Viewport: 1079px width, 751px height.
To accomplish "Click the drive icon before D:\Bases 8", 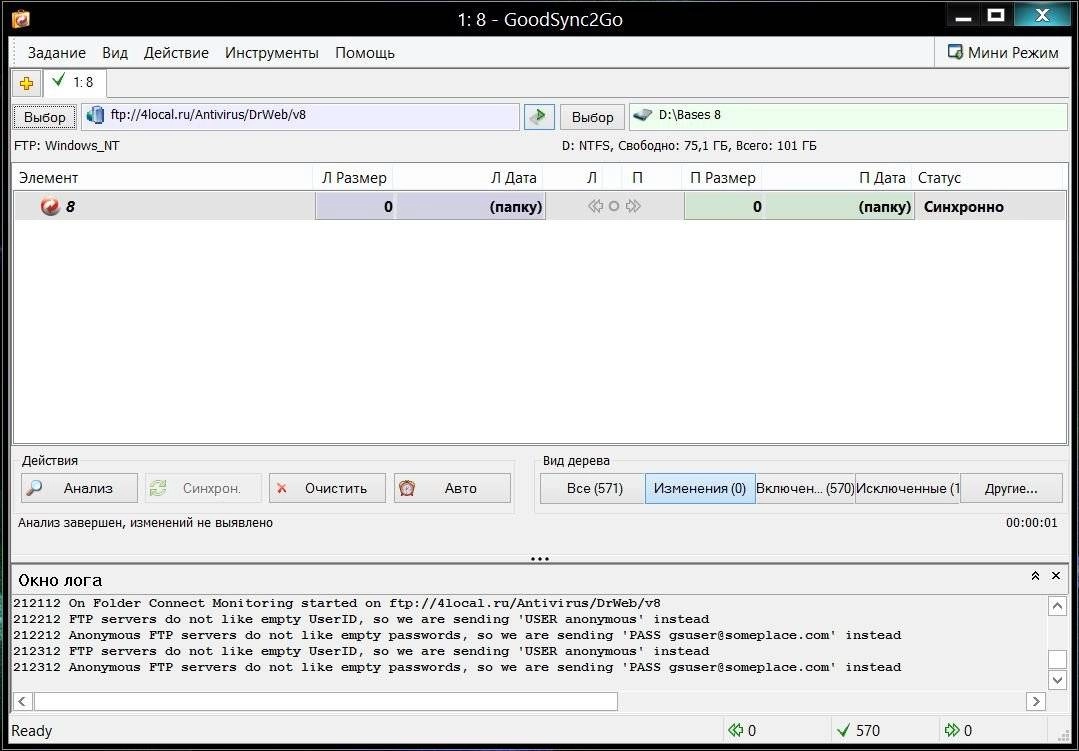I will coord(642,115).
